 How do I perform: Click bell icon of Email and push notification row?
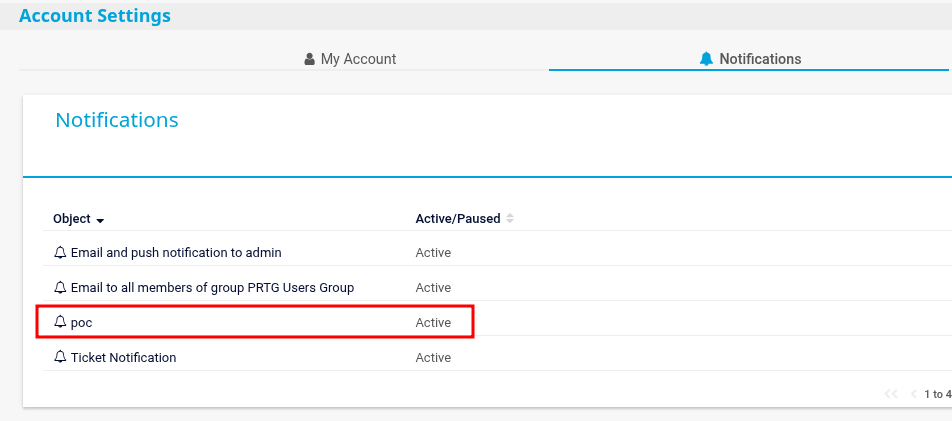click(x=60, y=252)
